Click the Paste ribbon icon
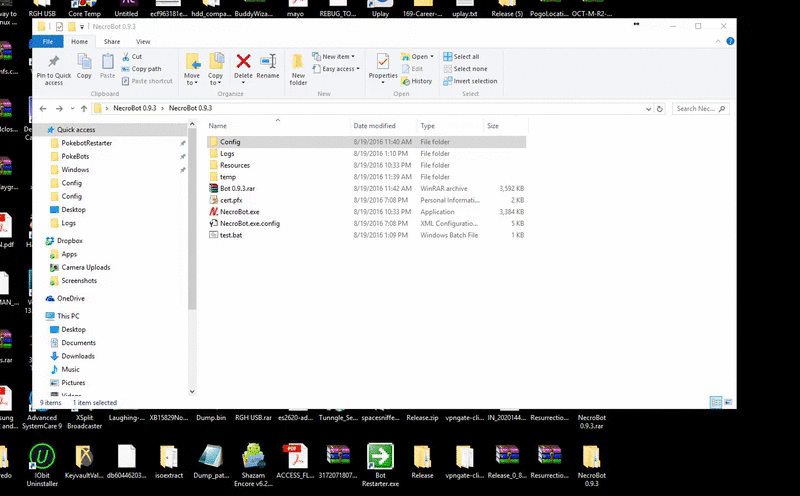This screenshot has width=800, height=496. click(107, 66)
